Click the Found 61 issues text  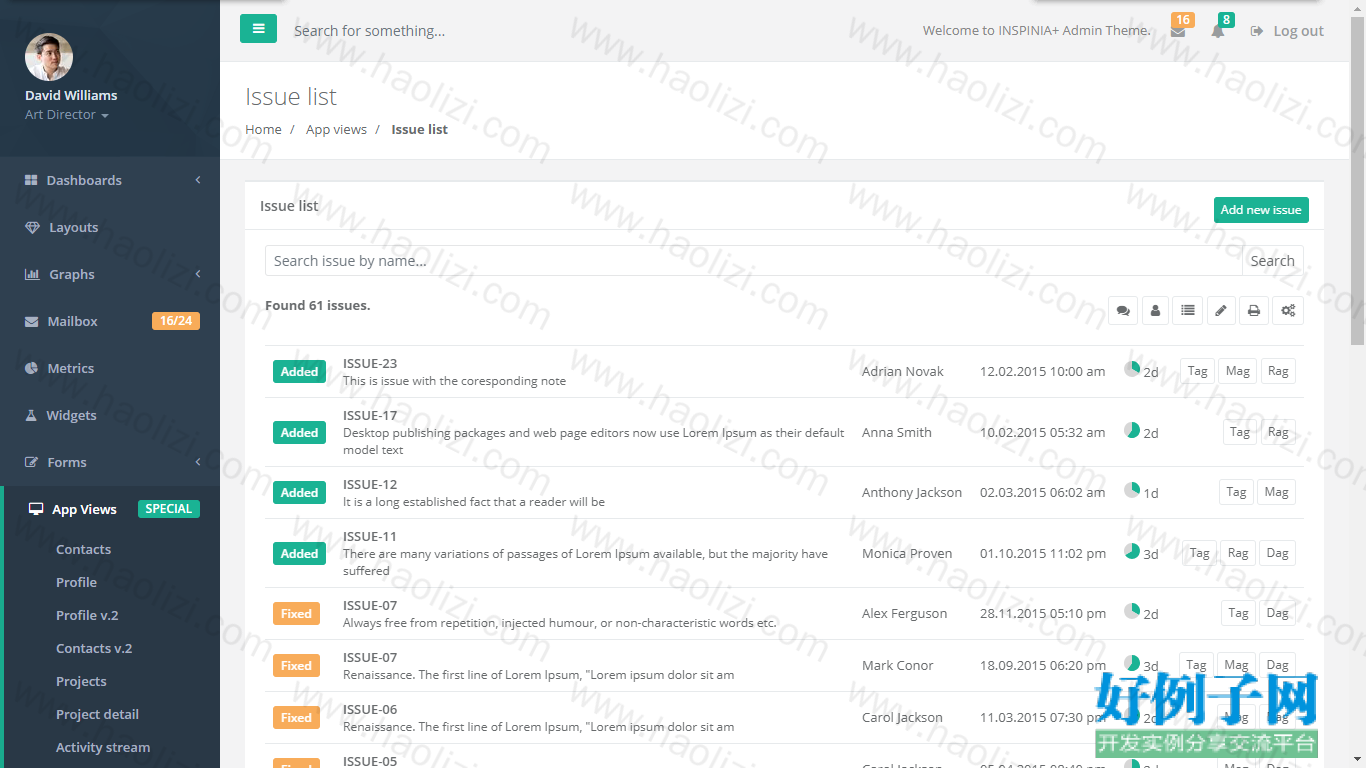[318, 305]
